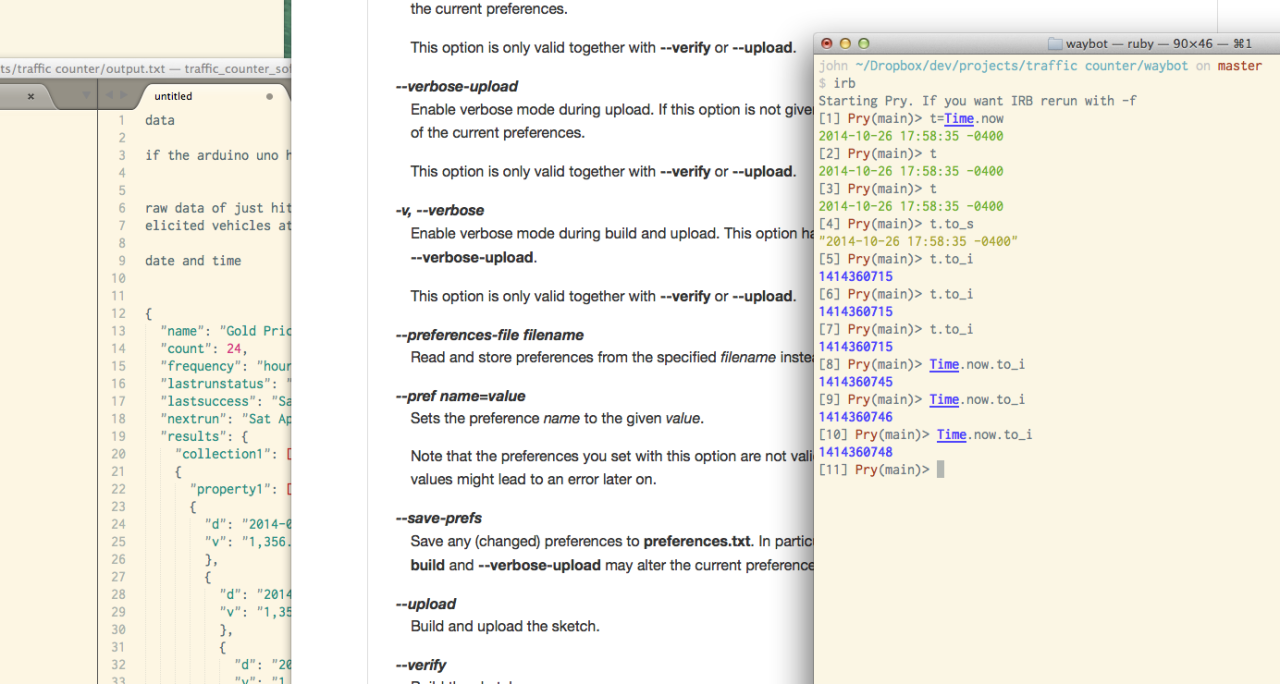Viewport: 1280px width, 684px height.
Task: Open the tab overflow dropdown triangle in the editor
Action: [x=87, y=95]
